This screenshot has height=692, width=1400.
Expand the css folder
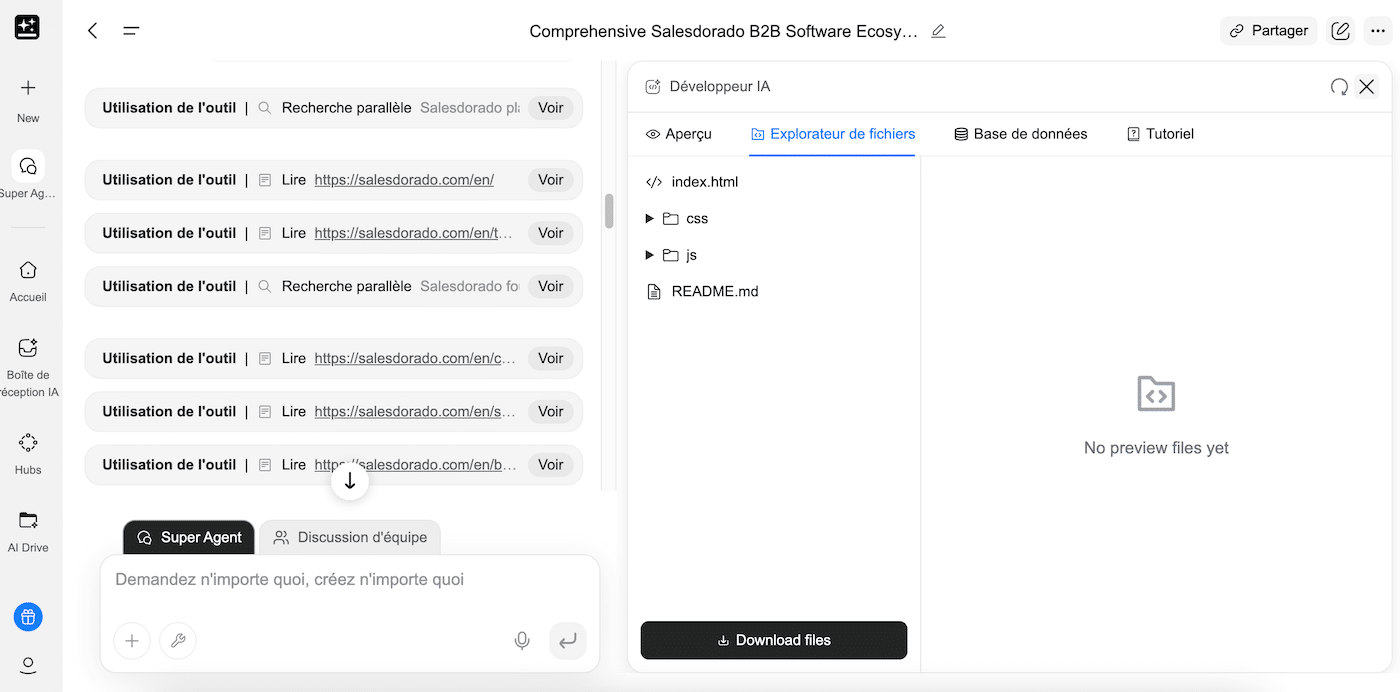pyautogui.click(x=650, y=219)
